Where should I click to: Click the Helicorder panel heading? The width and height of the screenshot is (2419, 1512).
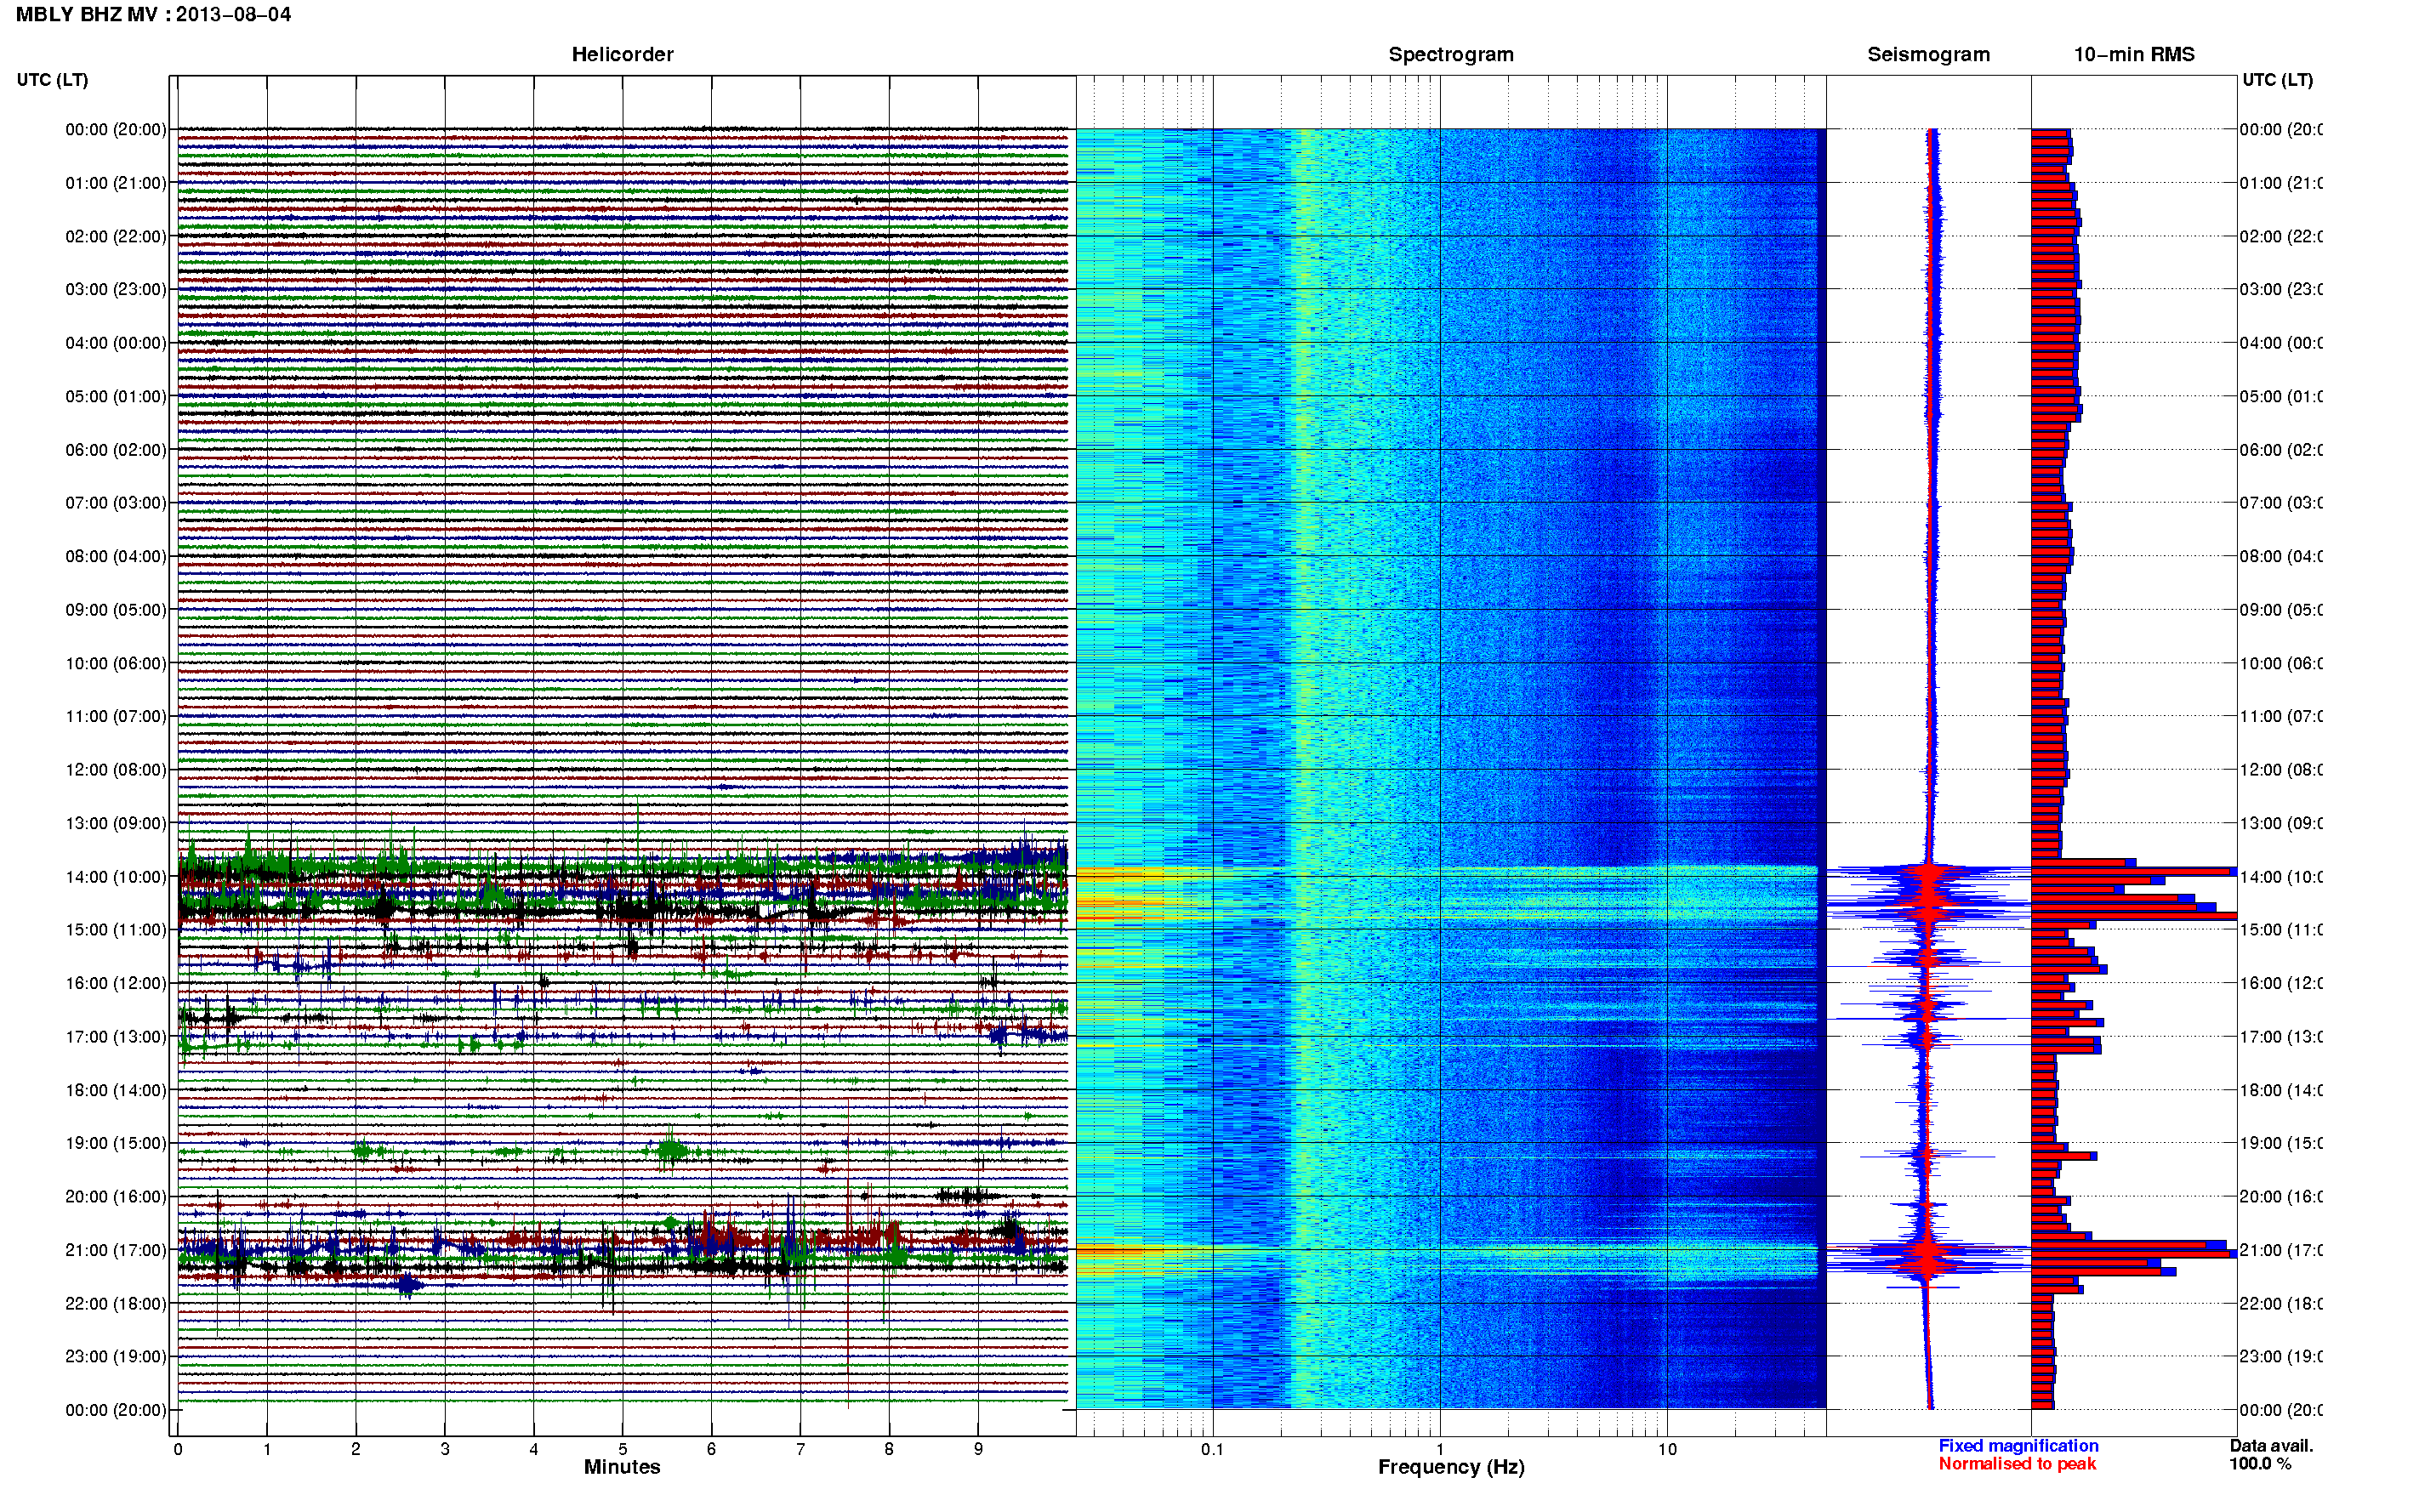tap(622, 55)
